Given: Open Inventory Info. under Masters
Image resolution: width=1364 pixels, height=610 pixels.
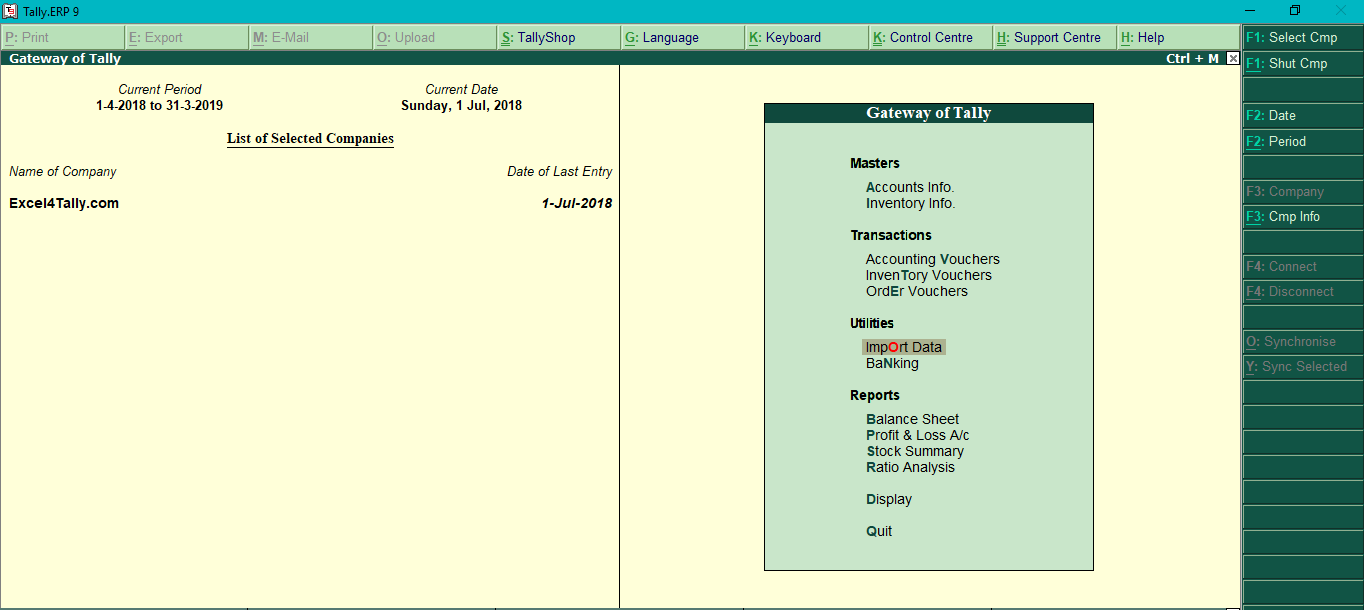Looking at the screenshot, I should coord(911,203).
